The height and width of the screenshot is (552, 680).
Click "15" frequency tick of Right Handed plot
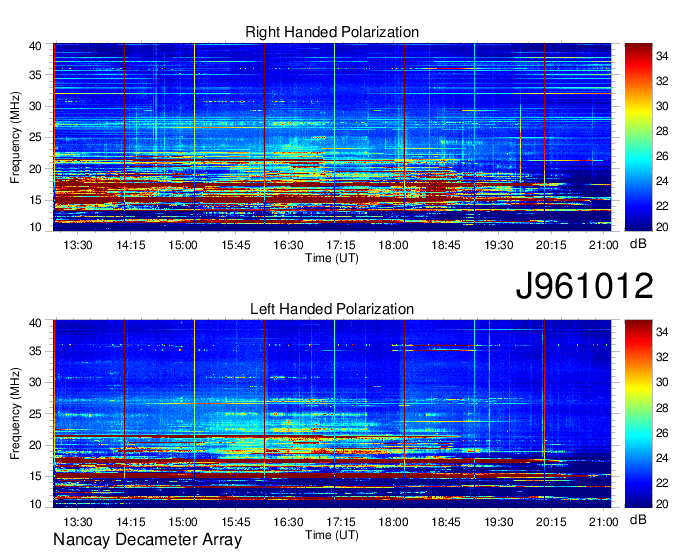point(35,200)
